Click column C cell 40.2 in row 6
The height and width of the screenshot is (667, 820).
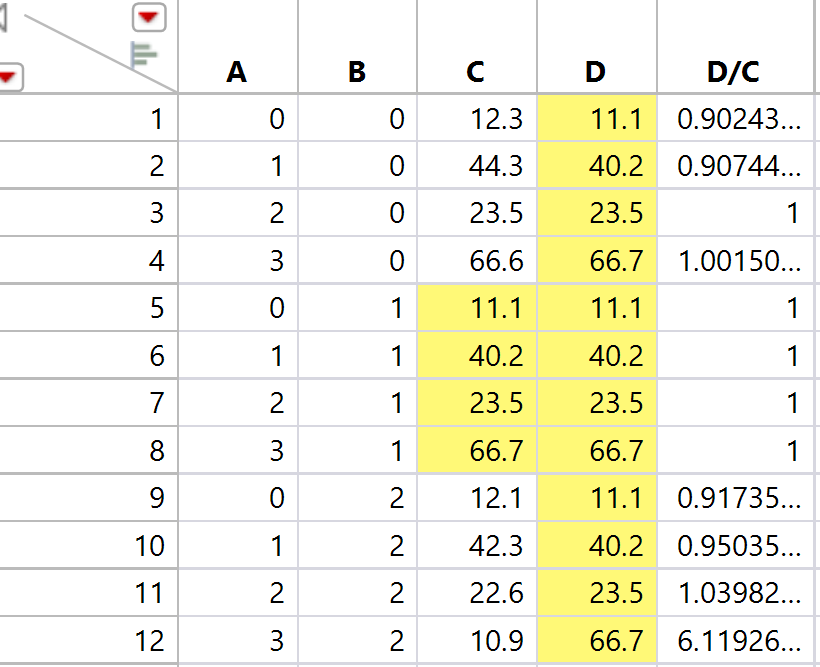[x=477, y=356]
